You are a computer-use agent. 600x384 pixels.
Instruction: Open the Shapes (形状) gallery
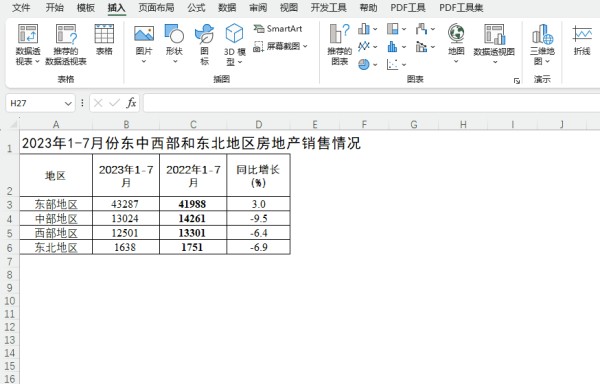tap(174, 44)
